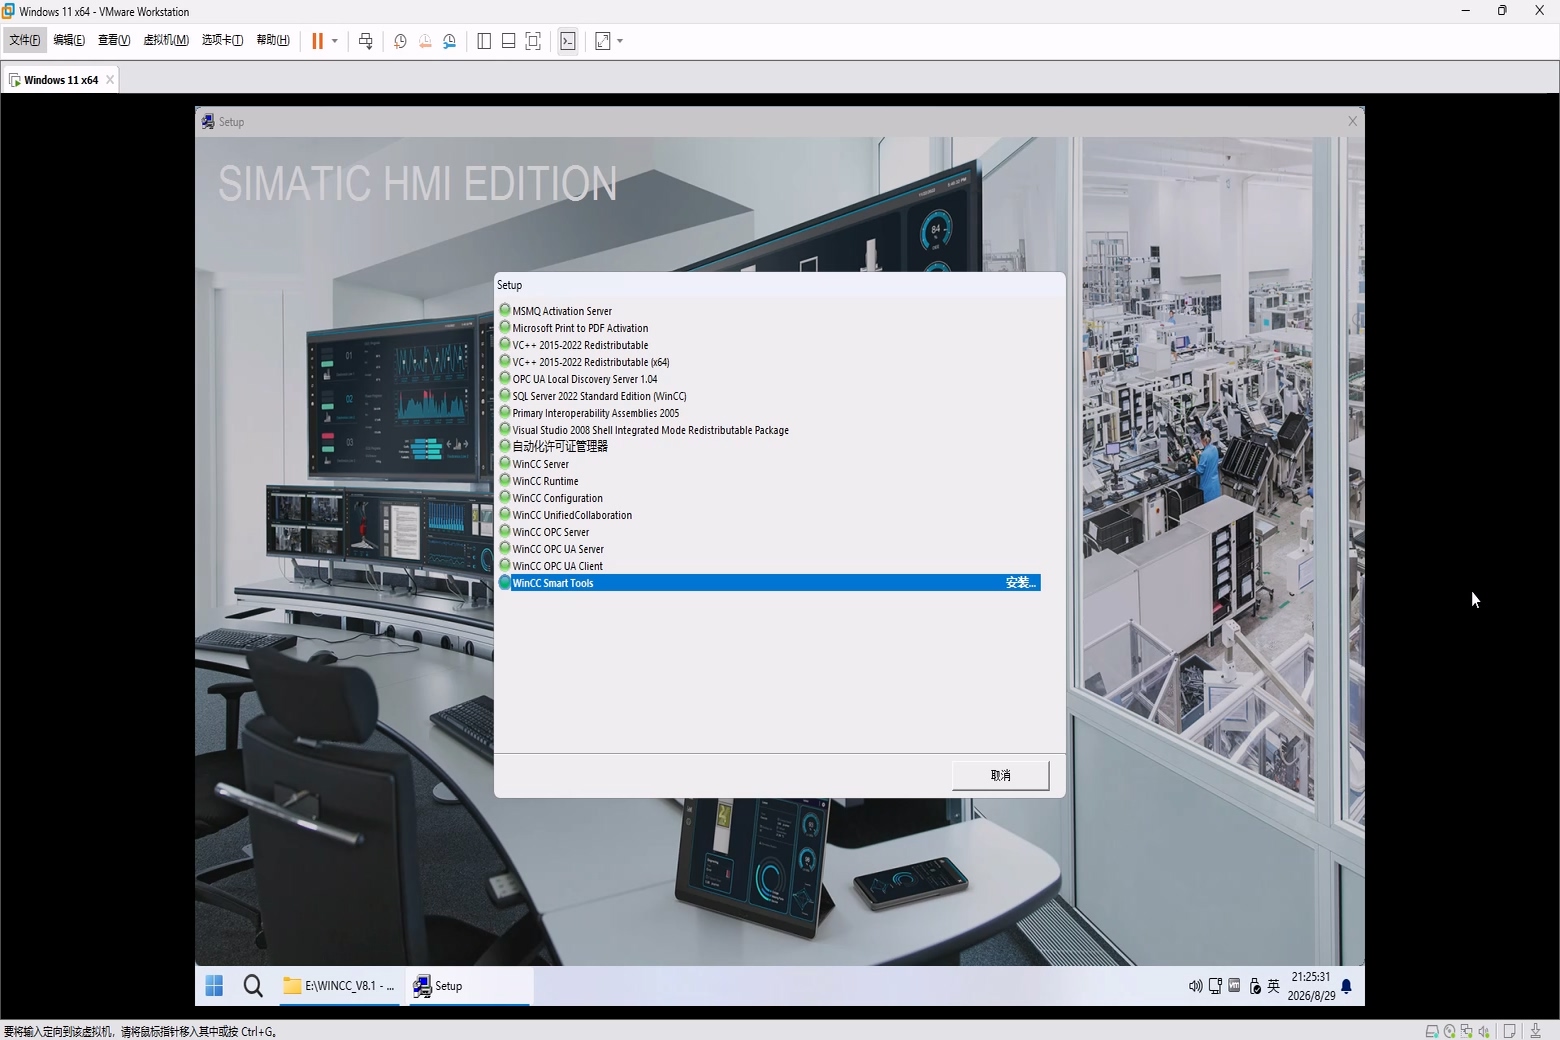The width and height of the screenshot is (1560, 1040).
Task: Take a snapshot of this virtual machine
Action: coord(400,41)
